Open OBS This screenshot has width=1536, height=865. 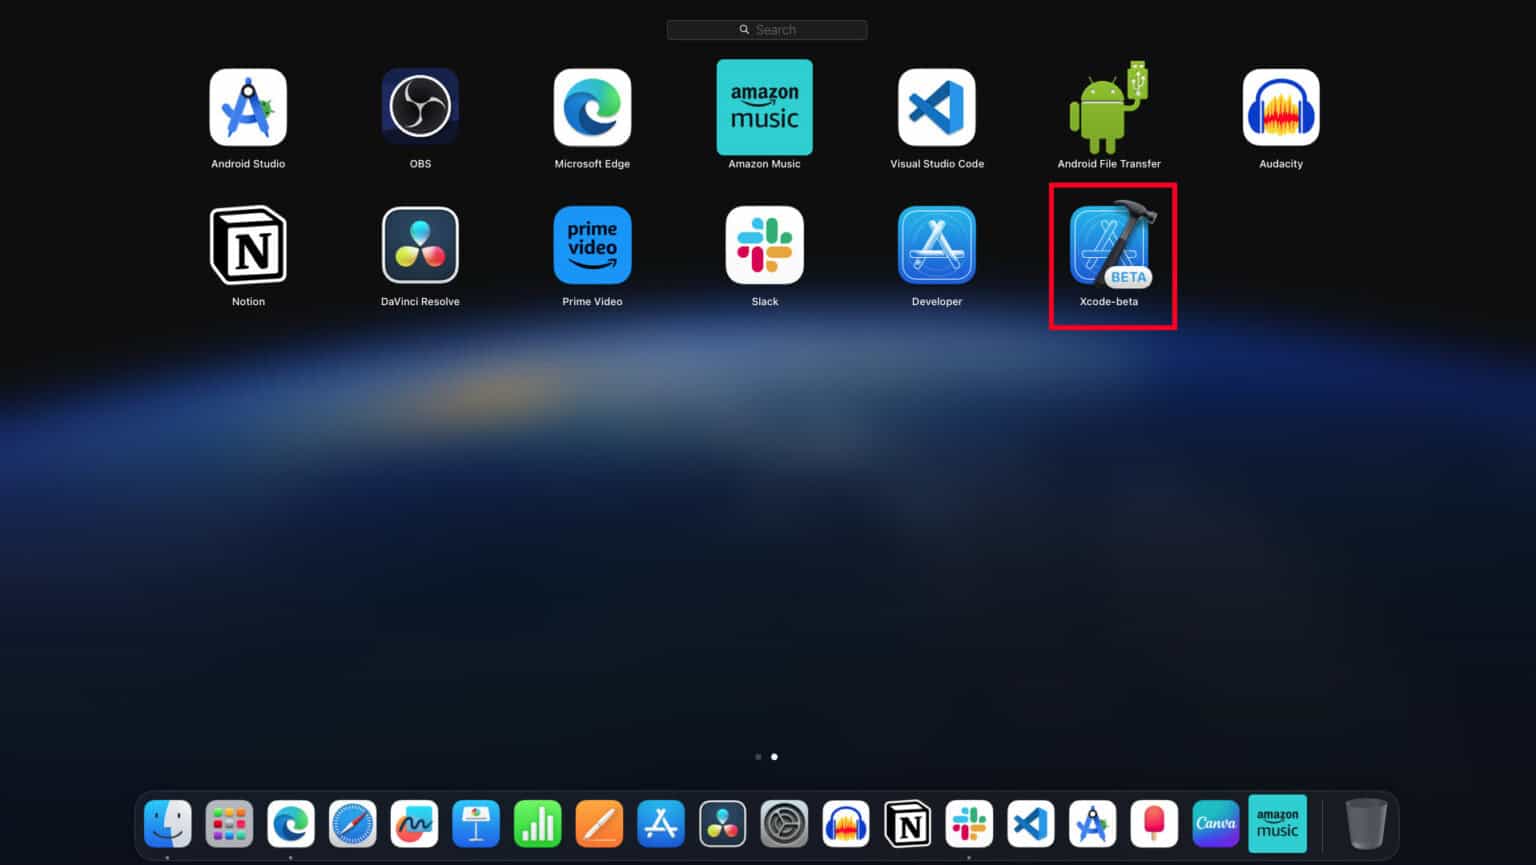coord(420,107)
